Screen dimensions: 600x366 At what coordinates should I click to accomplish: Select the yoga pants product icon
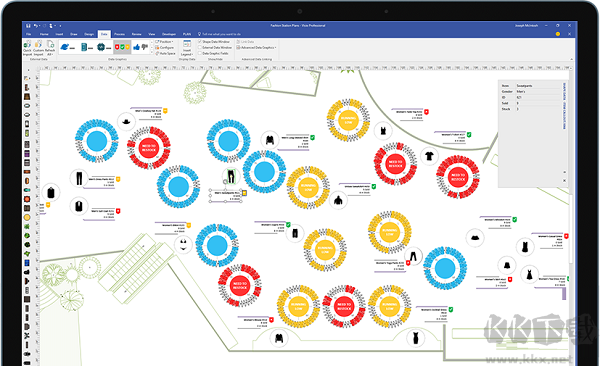413,256
